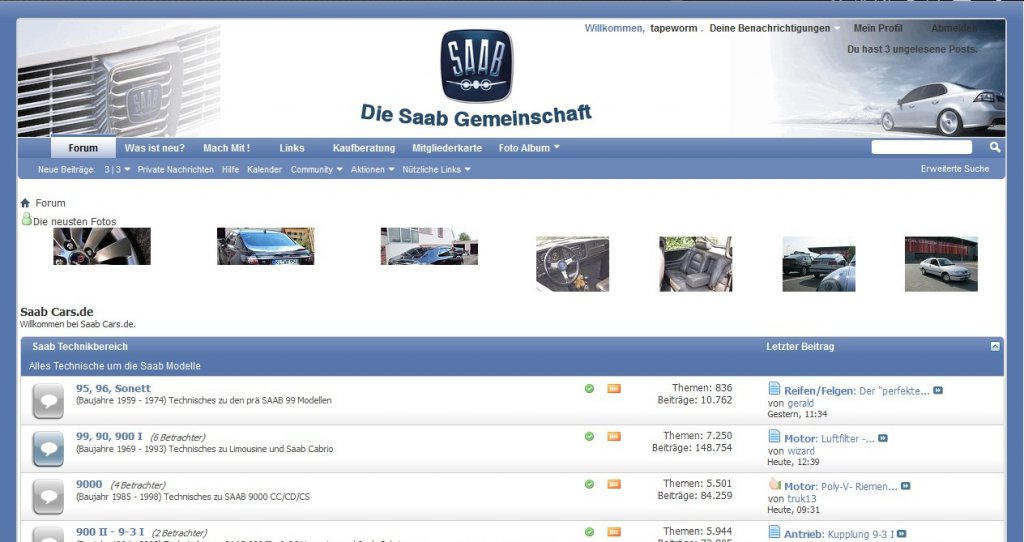
Task: Select the Kaufberatung tab
Action: pos(364,148)
